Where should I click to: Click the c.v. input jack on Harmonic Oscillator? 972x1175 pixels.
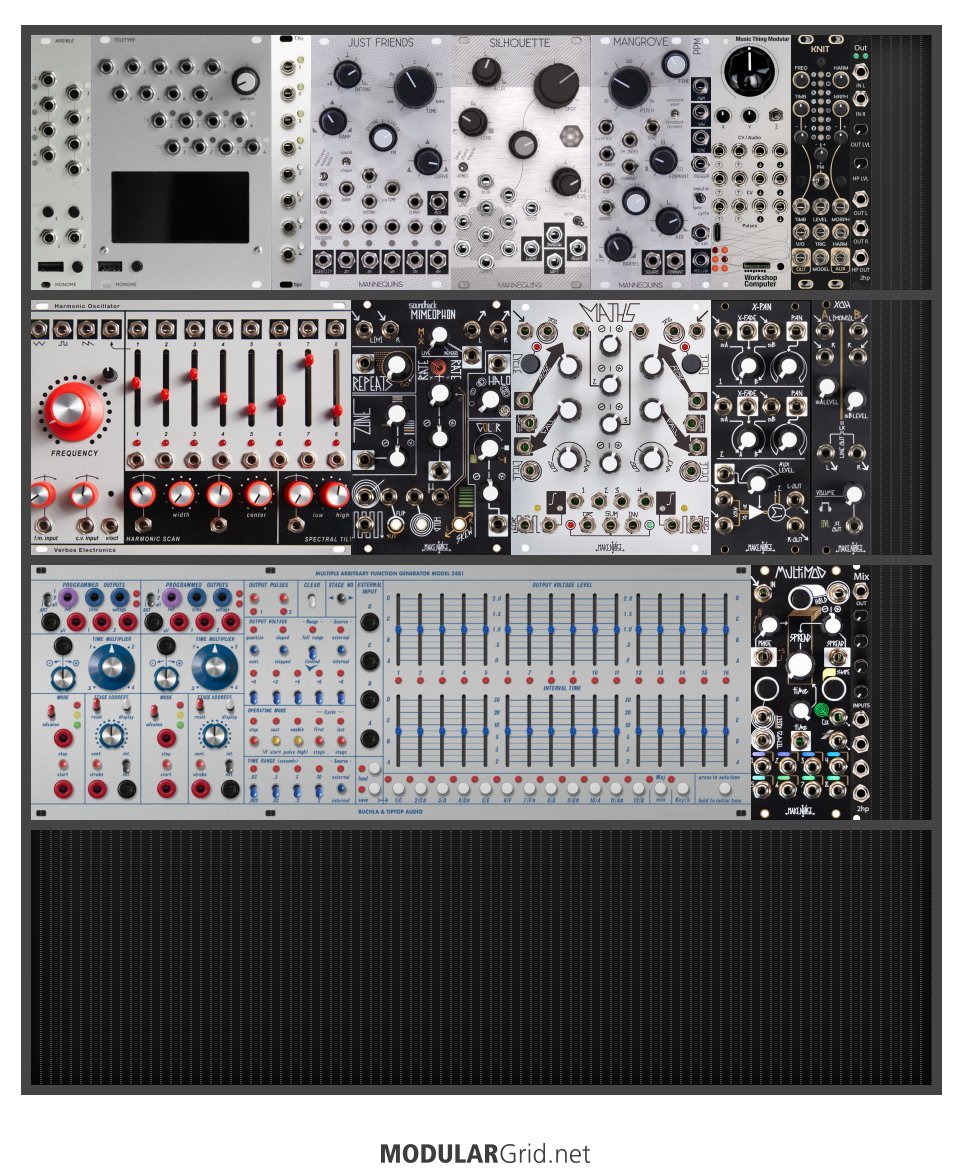[85, 524]
